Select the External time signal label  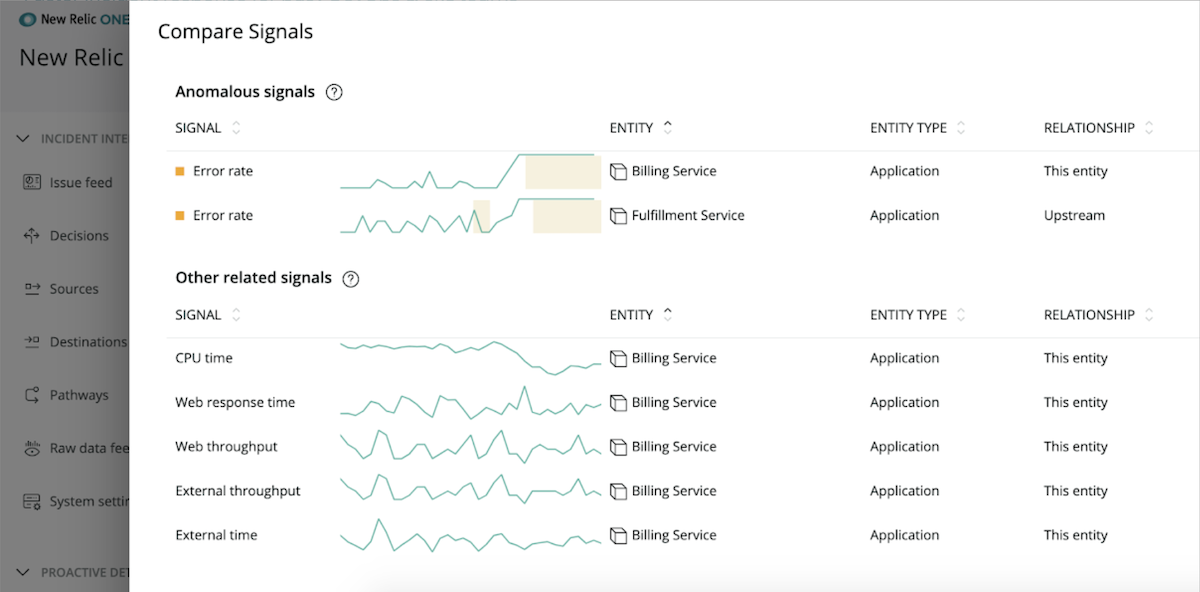pyautogui.click(x=216, y=535)
